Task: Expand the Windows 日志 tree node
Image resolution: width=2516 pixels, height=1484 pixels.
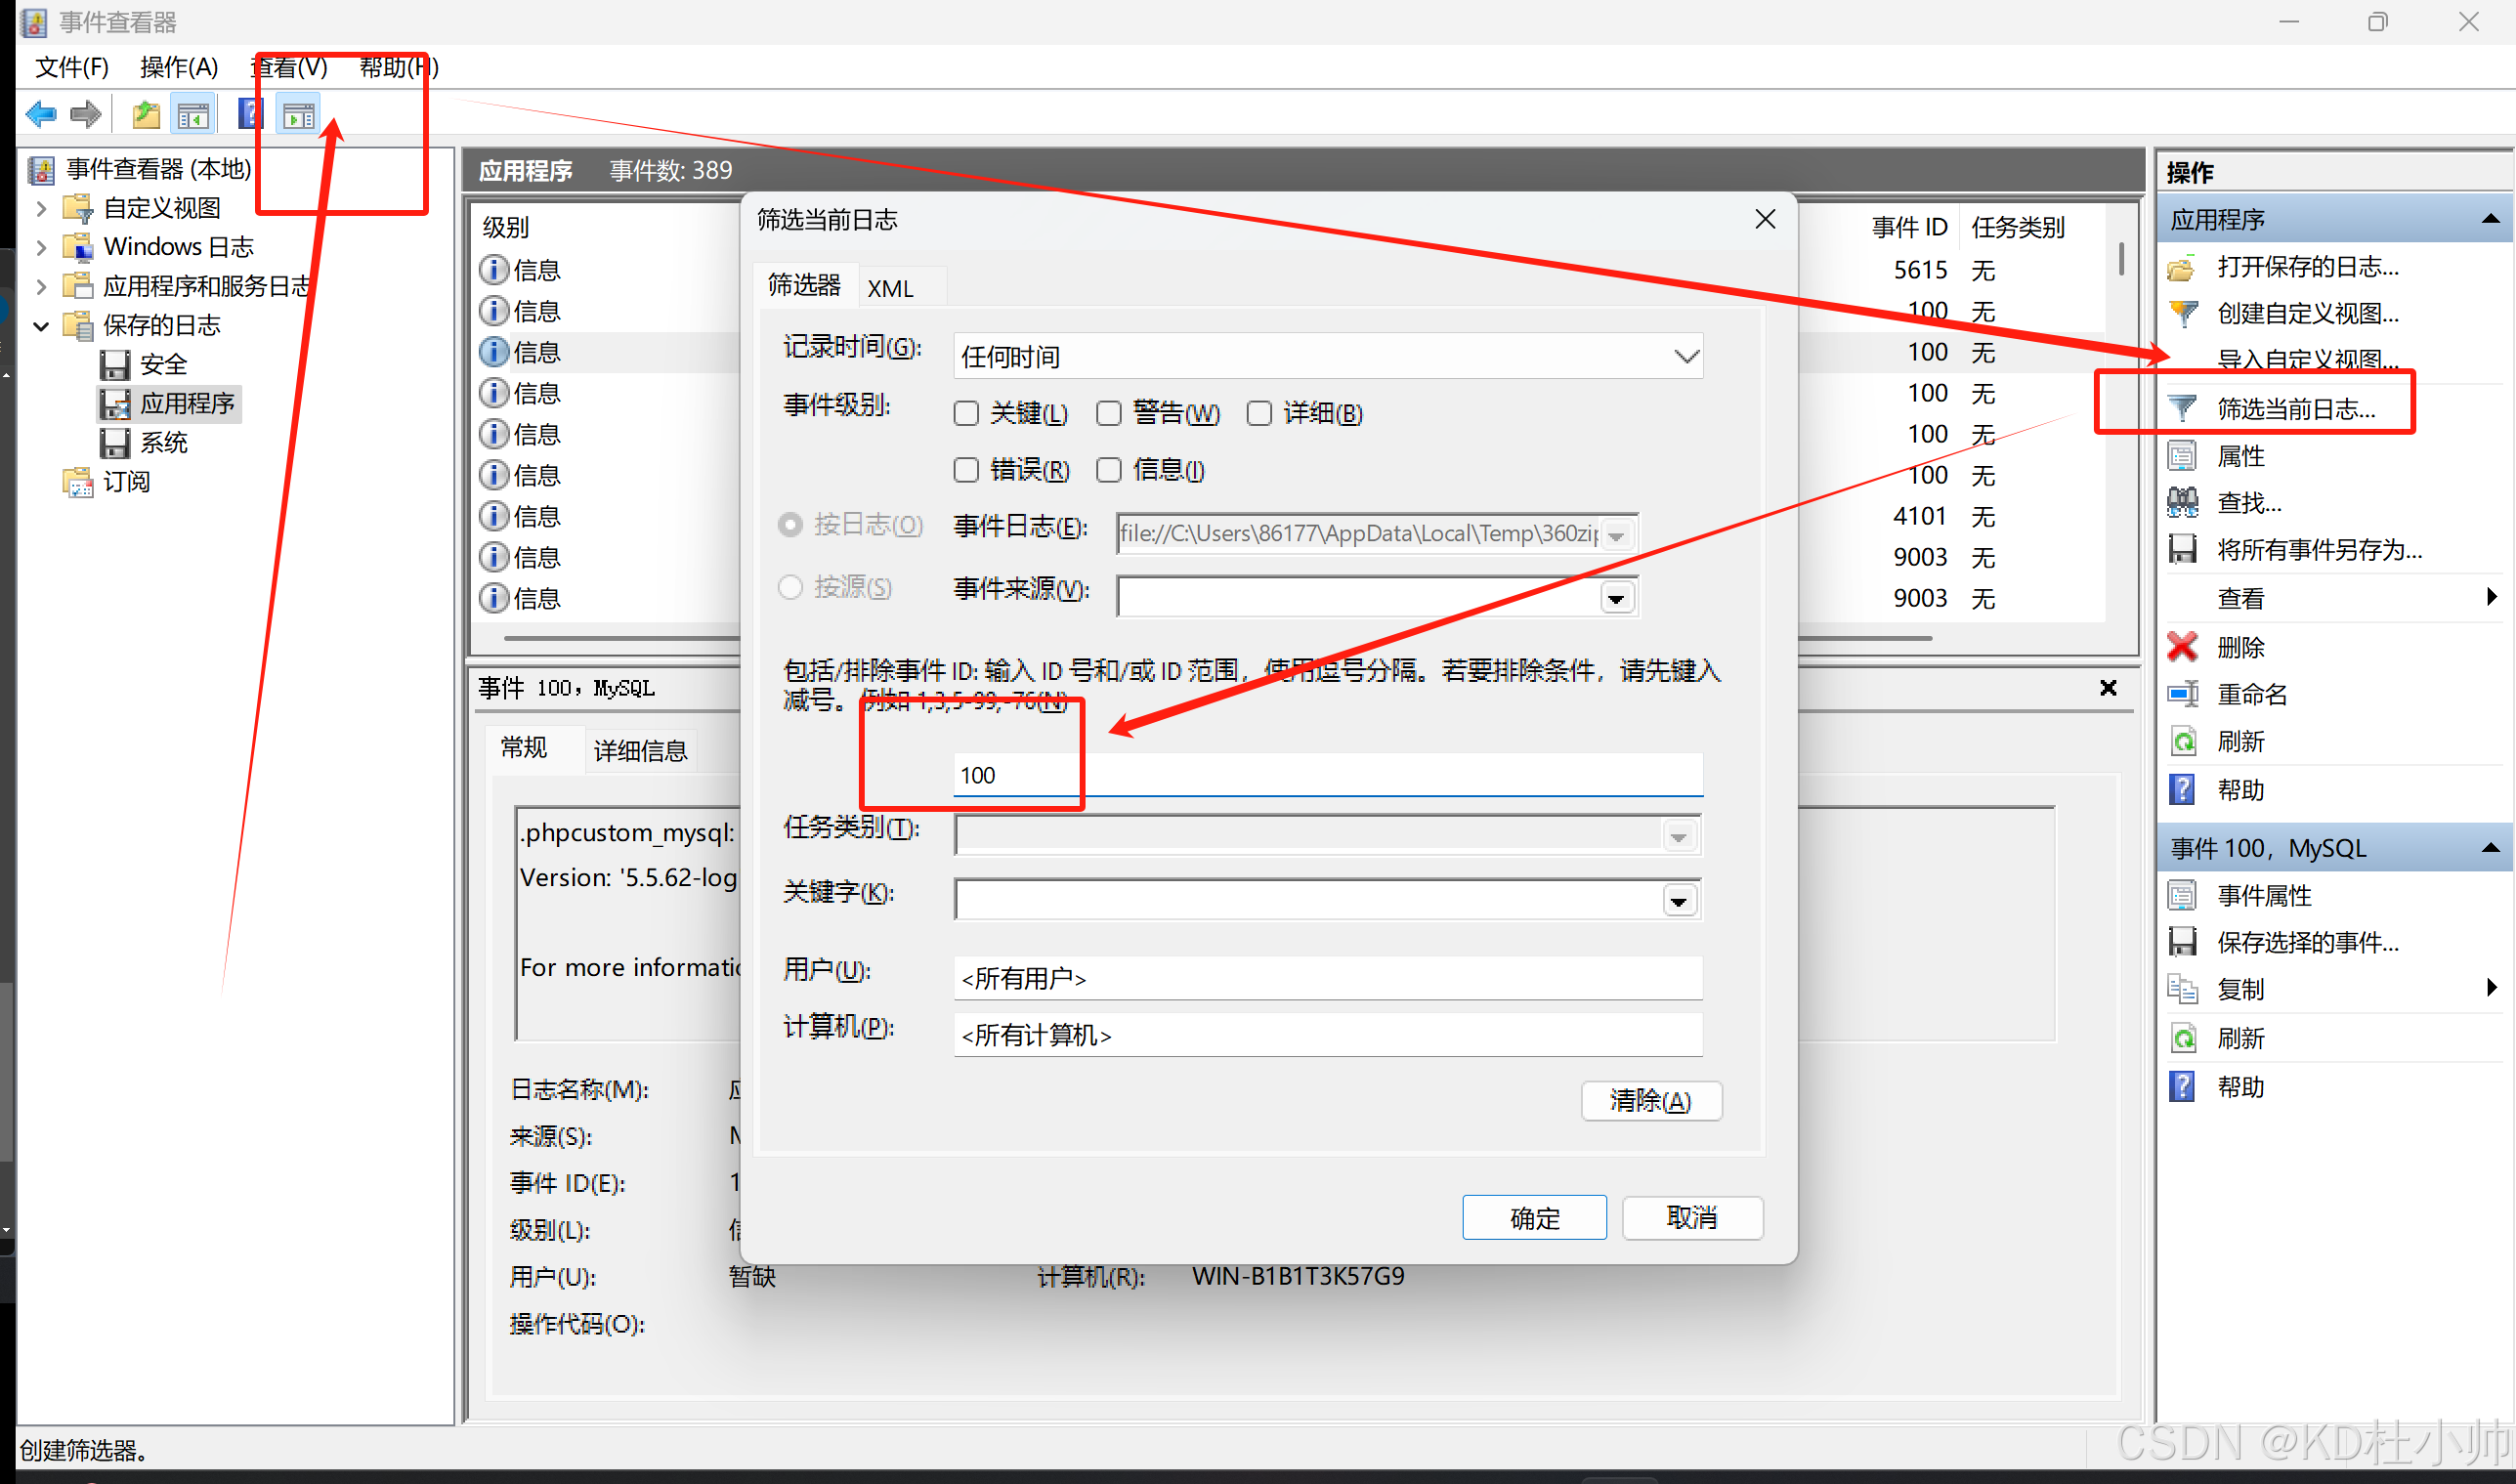Action: pyautogui.click(x=41, y=247)
